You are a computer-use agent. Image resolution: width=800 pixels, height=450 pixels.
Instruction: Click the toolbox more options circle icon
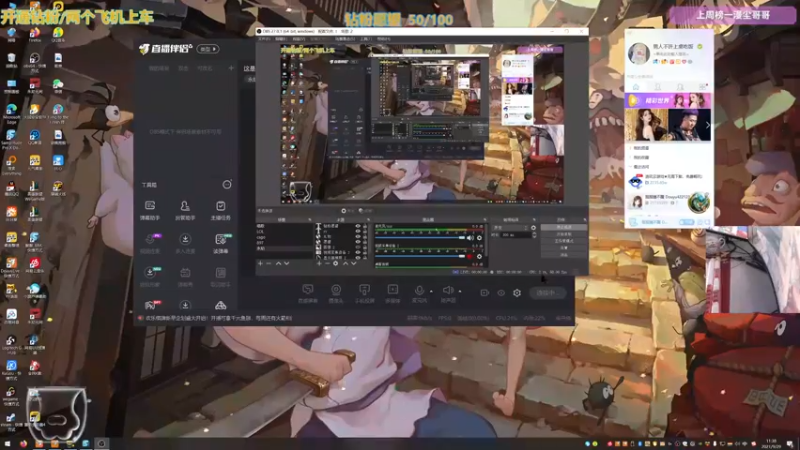point(227,184)
